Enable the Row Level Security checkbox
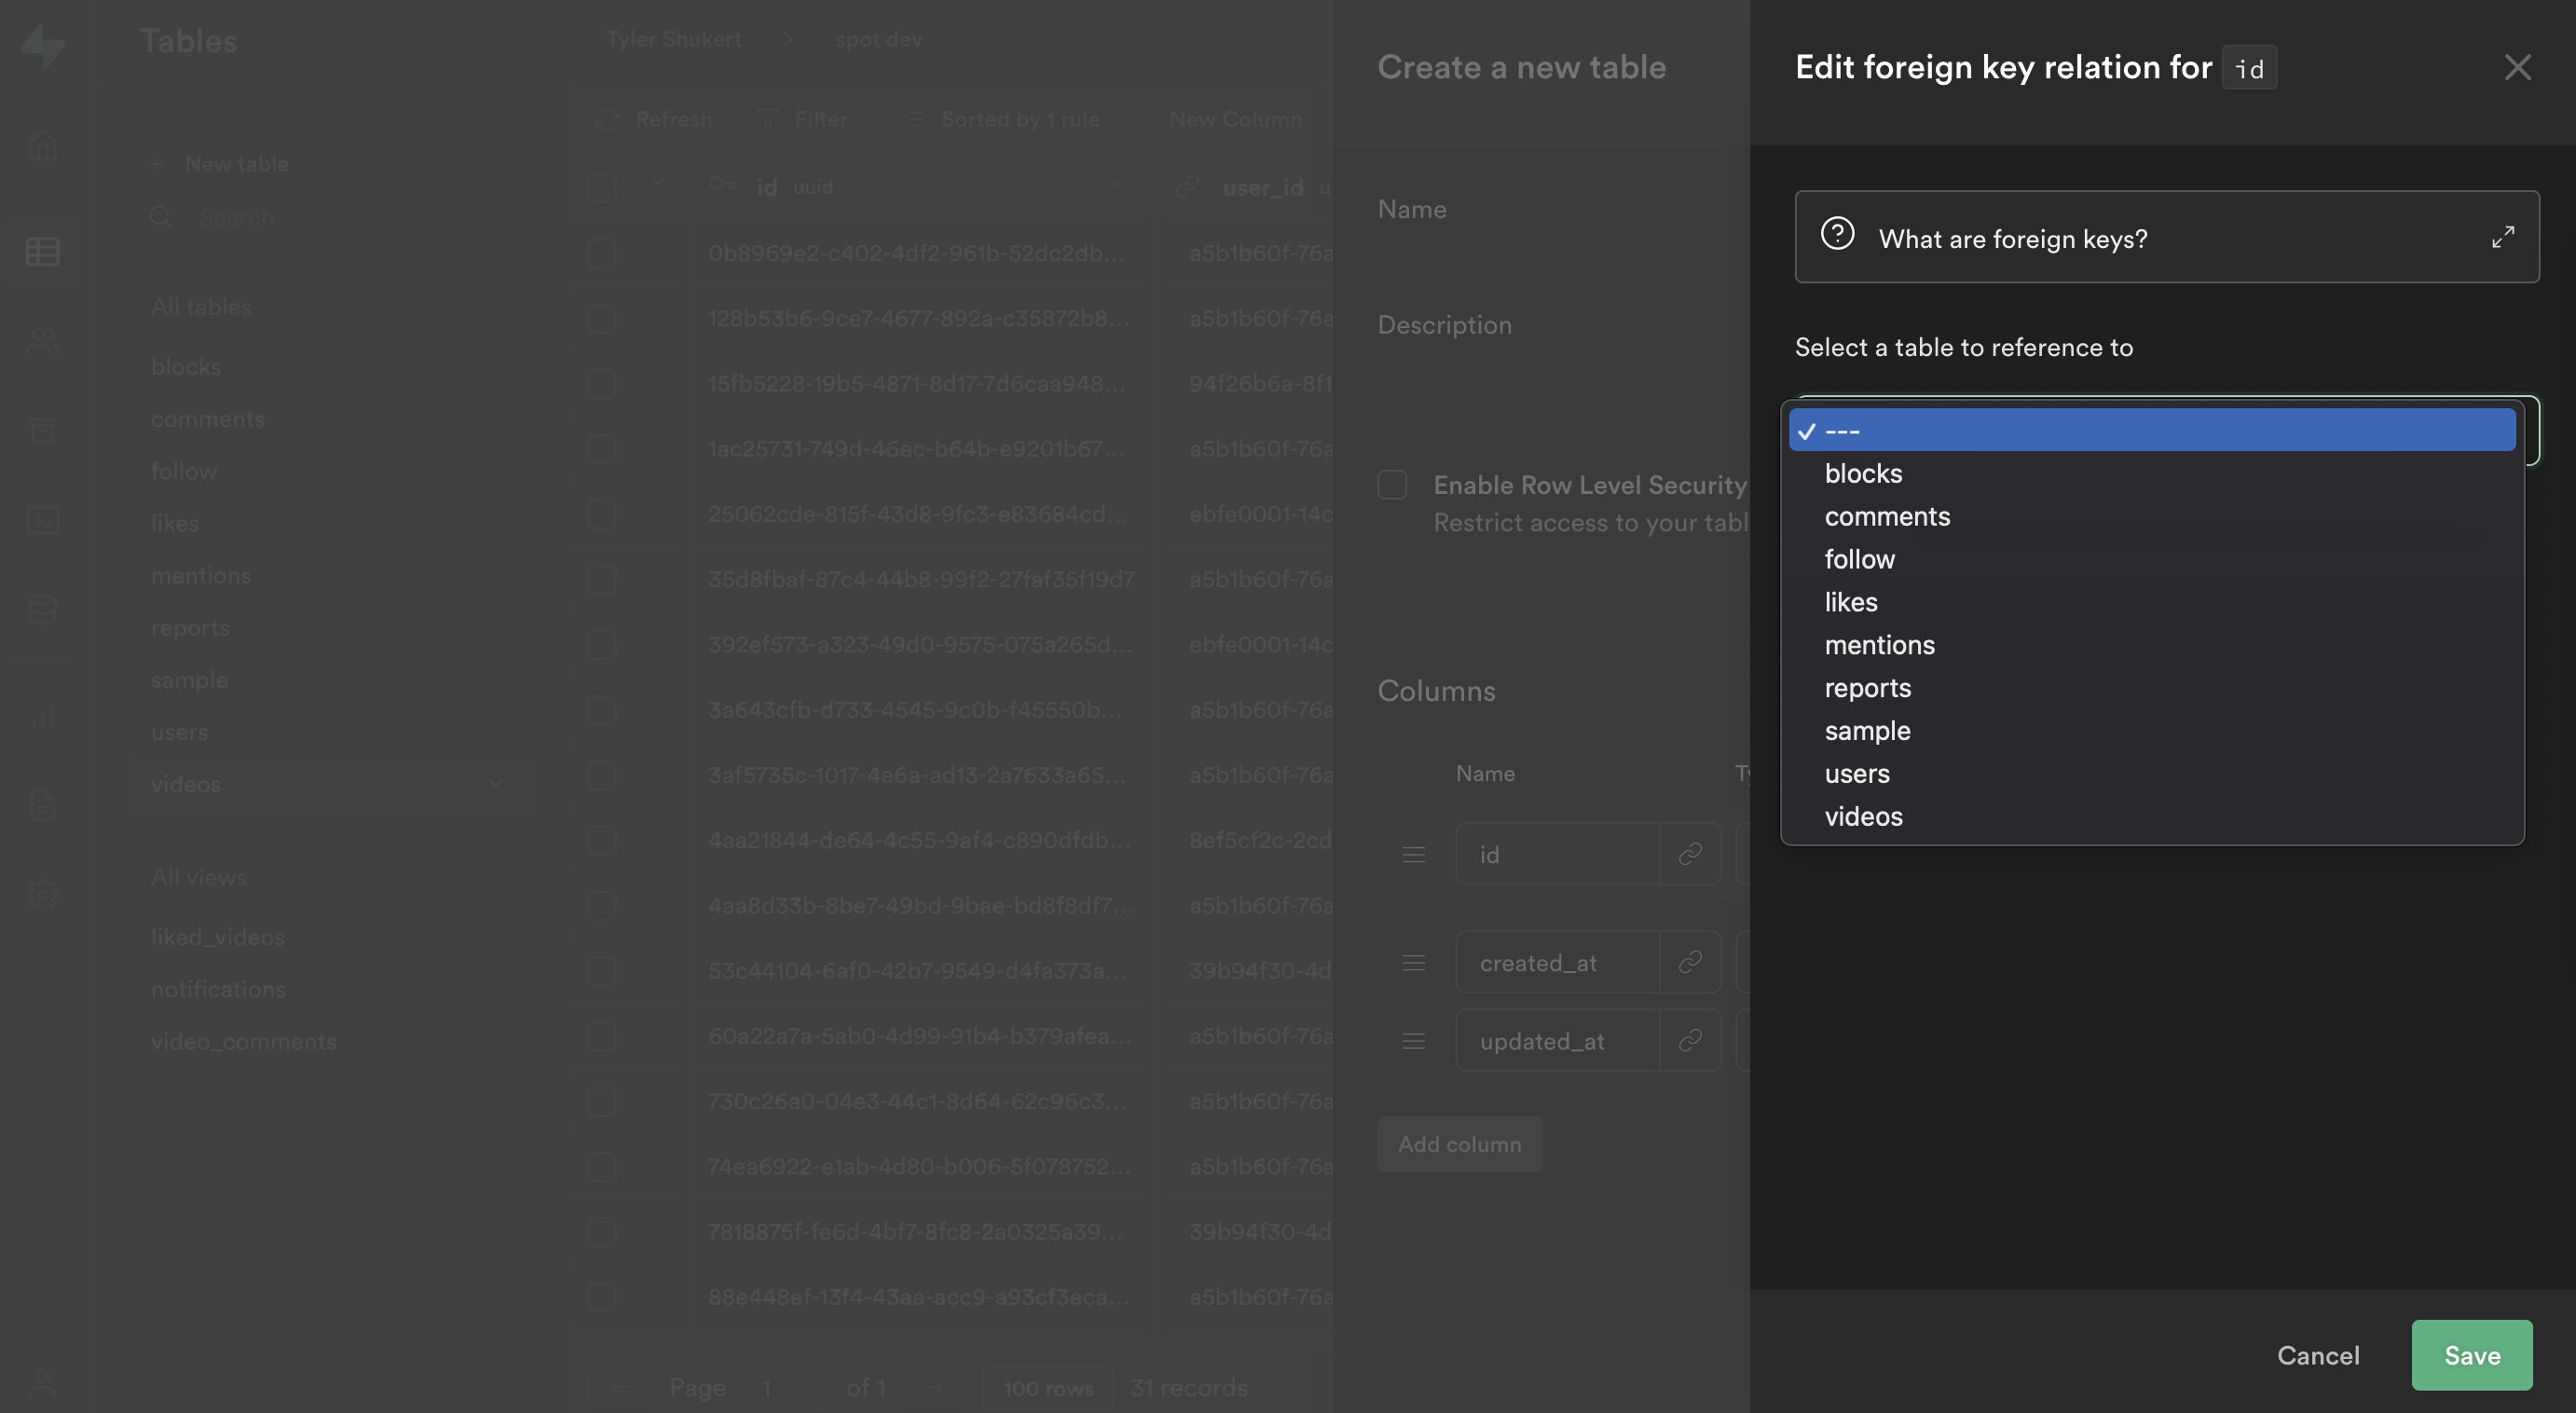Image resolution: width=2576 pixels, height=1413 pixels. [x=1392, y=485]
